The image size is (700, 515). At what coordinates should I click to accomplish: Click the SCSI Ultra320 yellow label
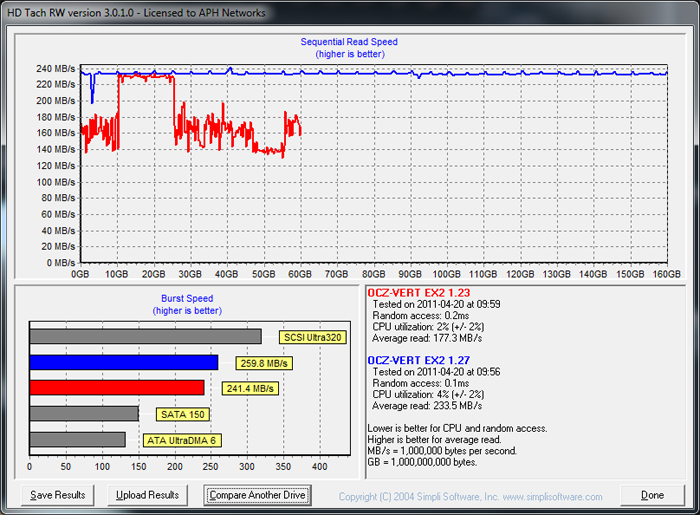pos(313,337)
